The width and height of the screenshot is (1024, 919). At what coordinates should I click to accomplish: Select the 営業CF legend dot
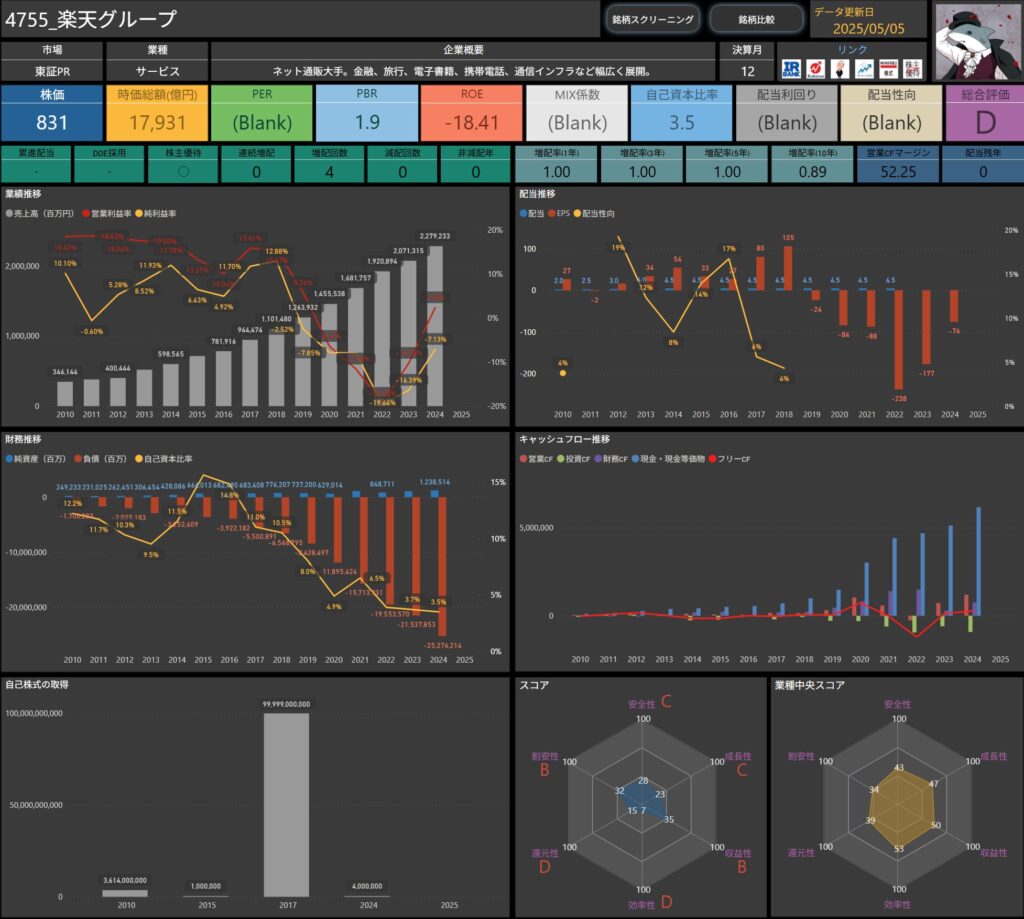(523, 459)
